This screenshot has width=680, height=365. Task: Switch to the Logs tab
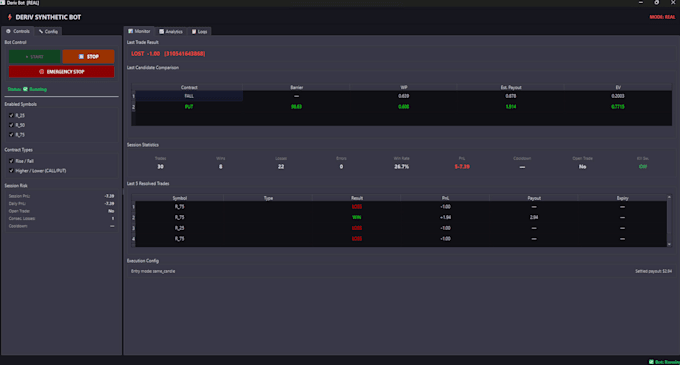click(x=199, y=32)
